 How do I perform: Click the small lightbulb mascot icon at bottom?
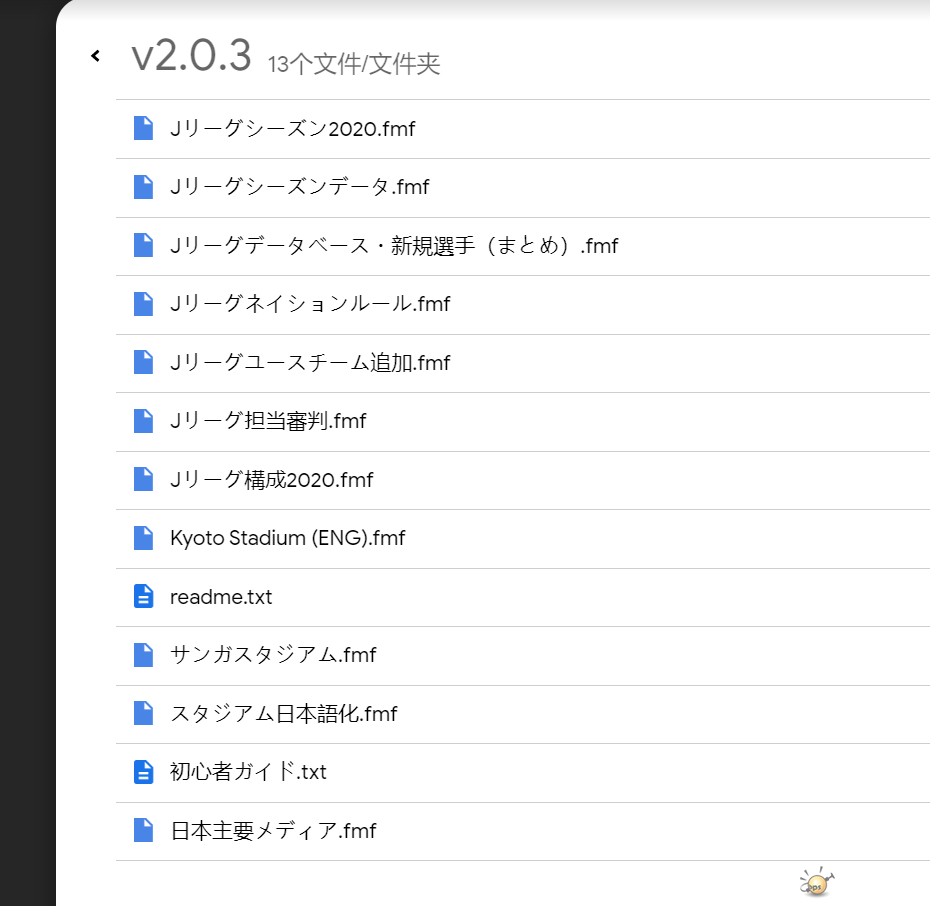(816, 882)
